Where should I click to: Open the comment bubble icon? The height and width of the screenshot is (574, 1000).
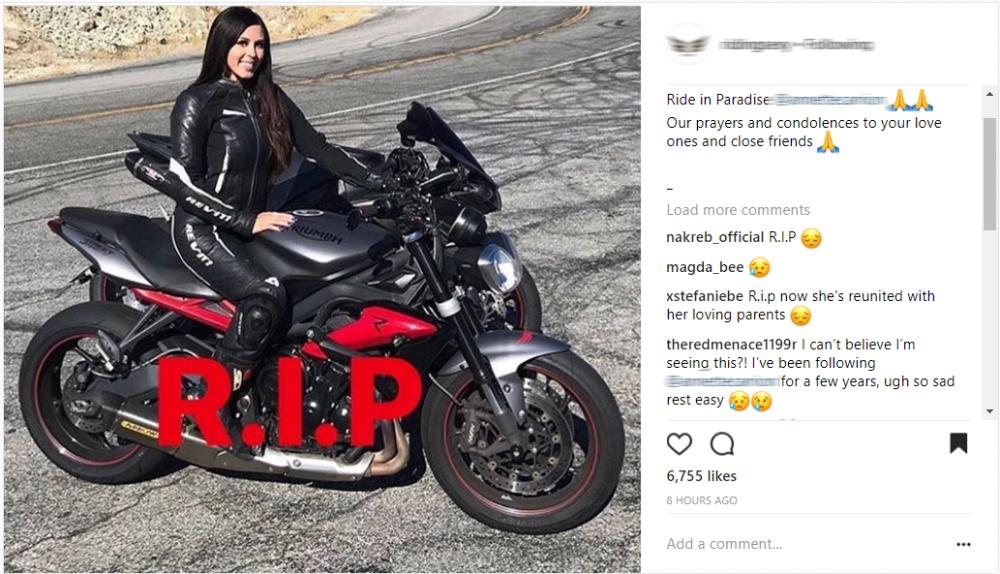[x=722, y=444]
